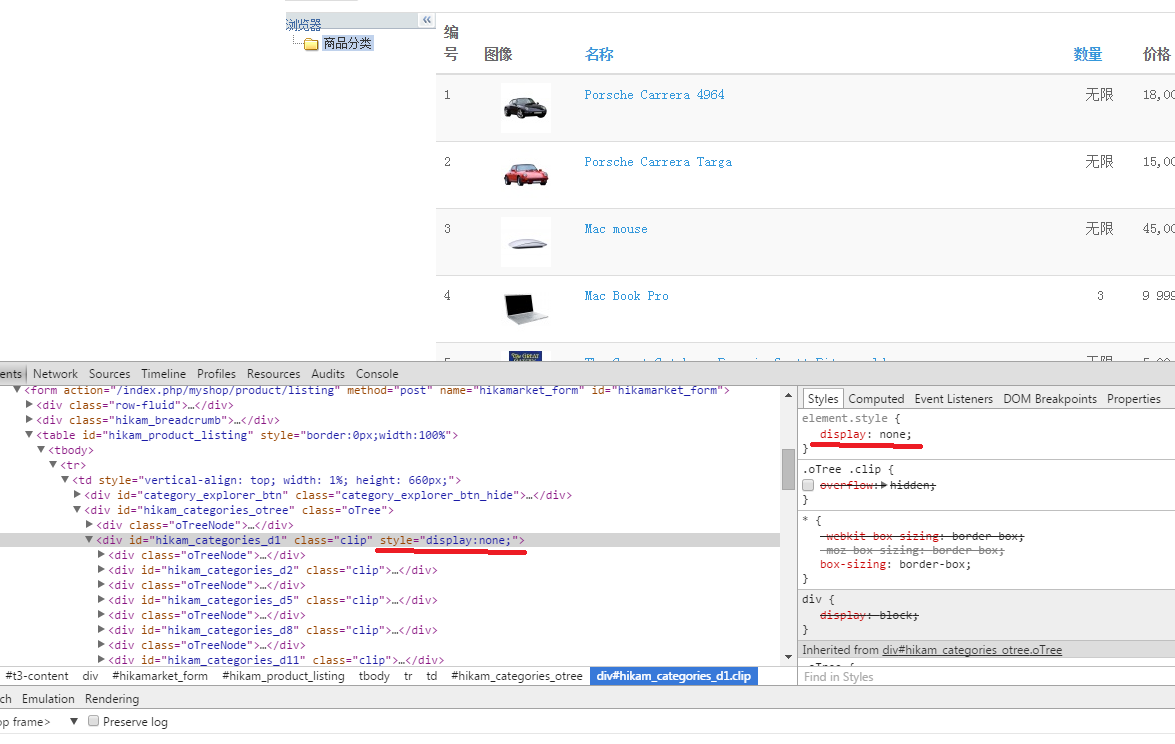
Task: Click the .oTree .clip selector
Action: [x=842, y=469]
